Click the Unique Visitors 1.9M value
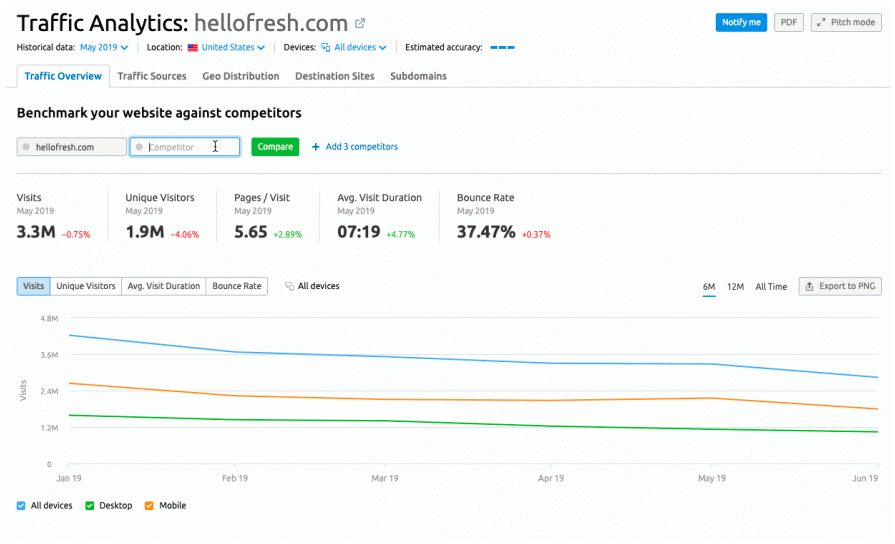 [145, 232]
